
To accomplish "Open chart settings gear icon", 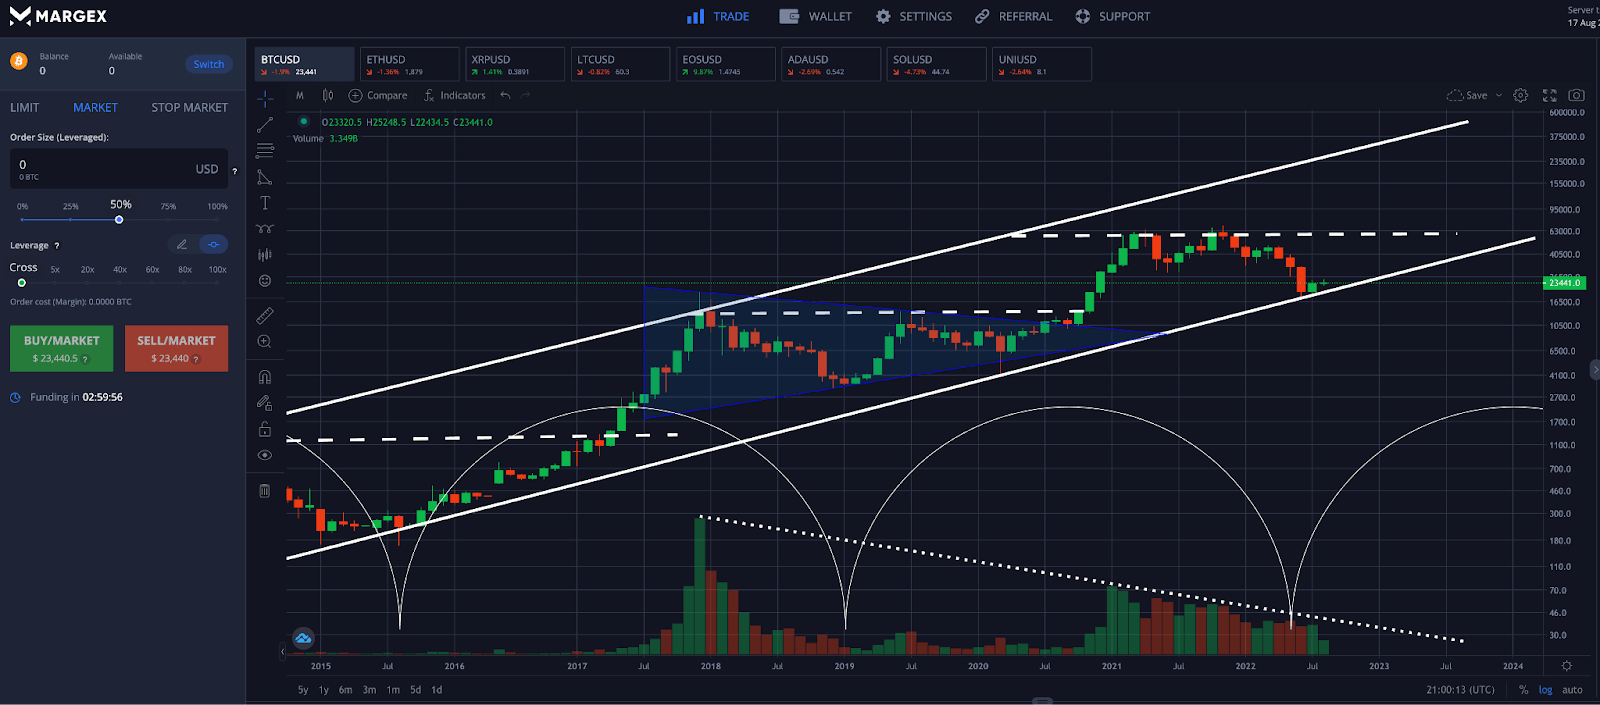I will point(1520,95).
